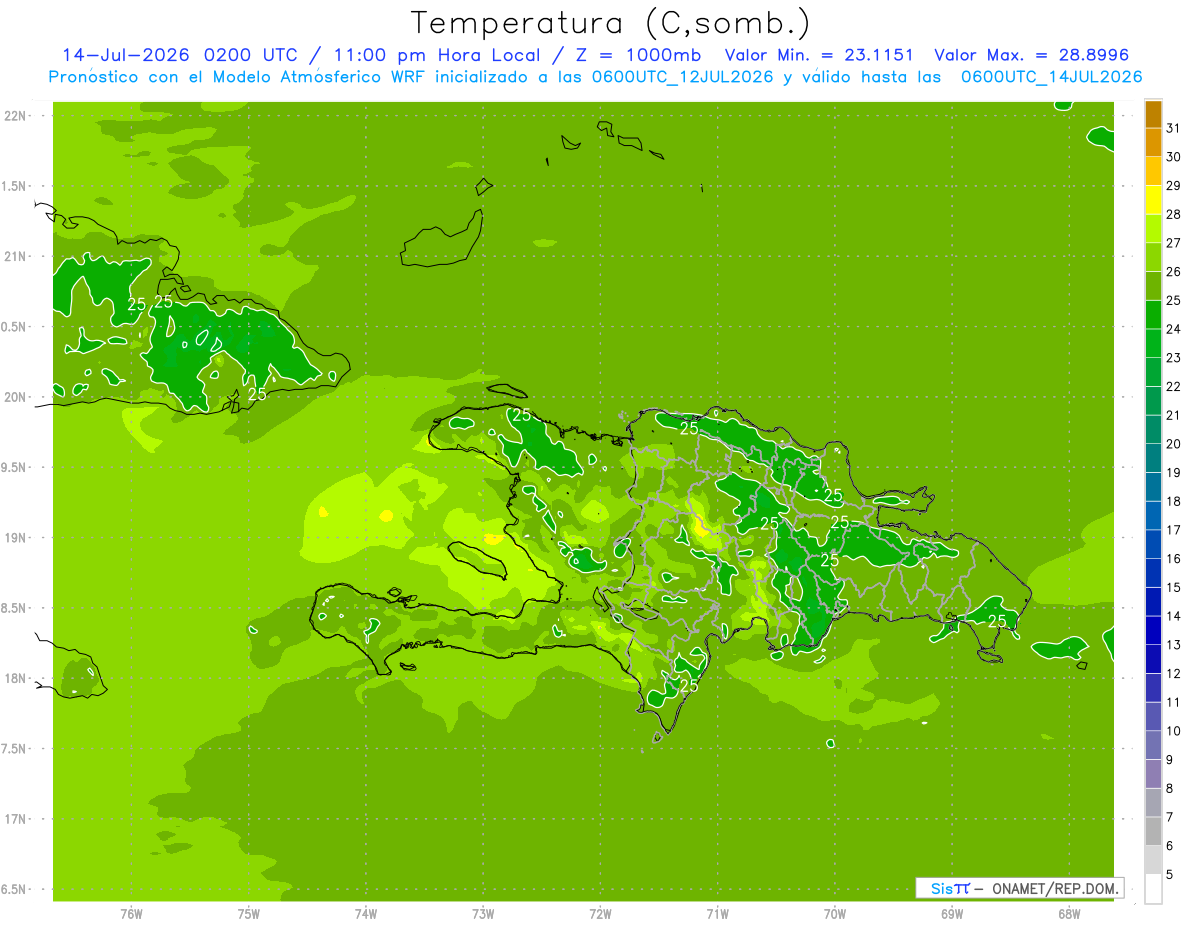The image size is (1200, 927).
Task: Click the '14-Jul-2026 0200 UTC' timestamp
Action: coord(180,55)
